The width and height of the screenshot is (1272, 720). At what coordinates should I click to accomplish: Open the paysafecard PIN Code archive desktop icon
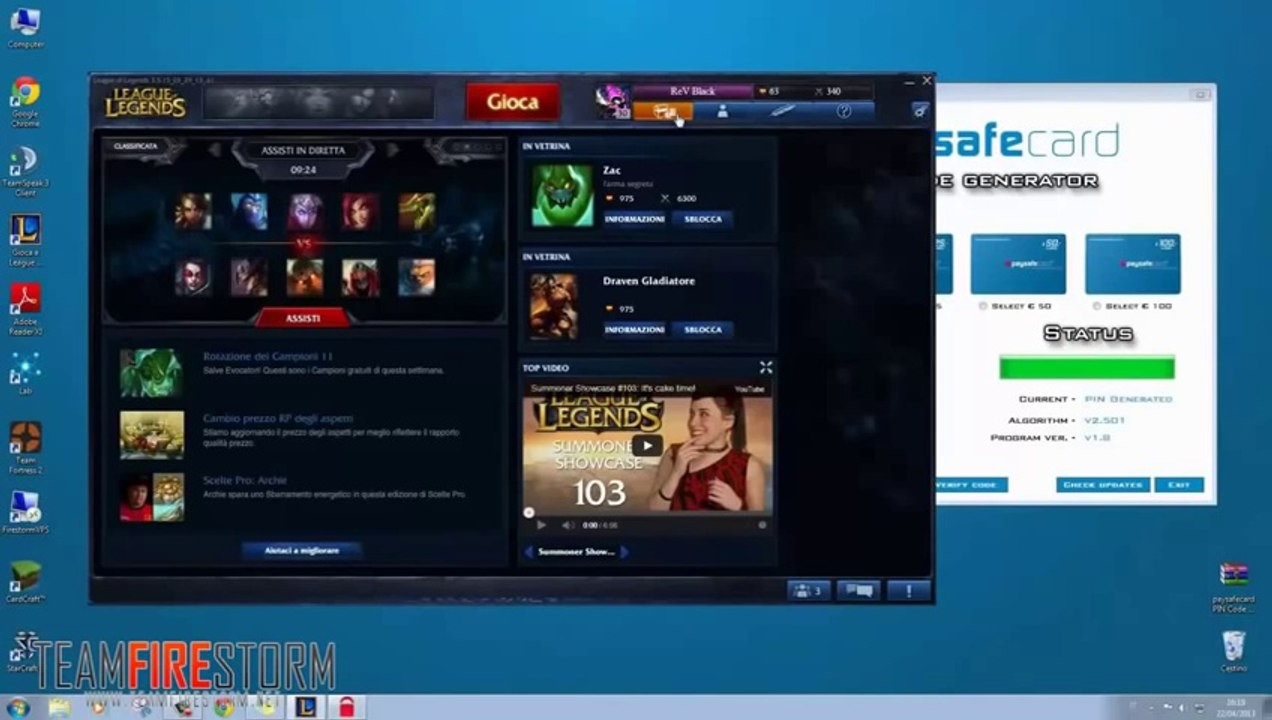pos(1233,586)
